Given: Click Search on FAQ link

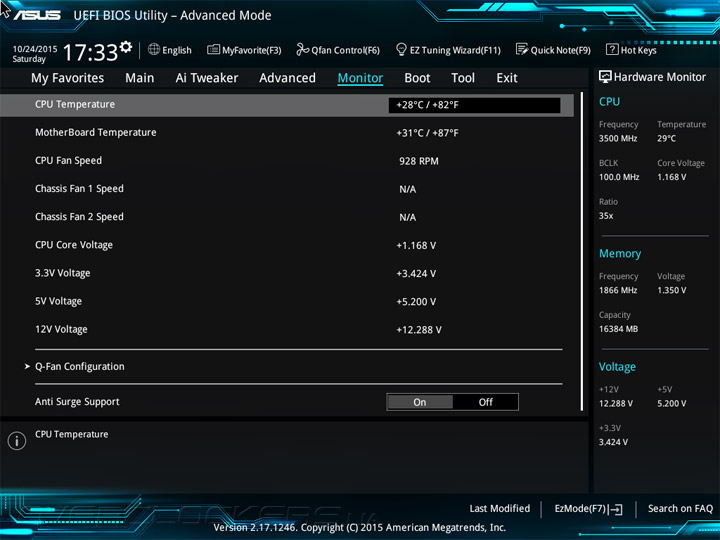Looking at the screenshot, I should (680, 508).
